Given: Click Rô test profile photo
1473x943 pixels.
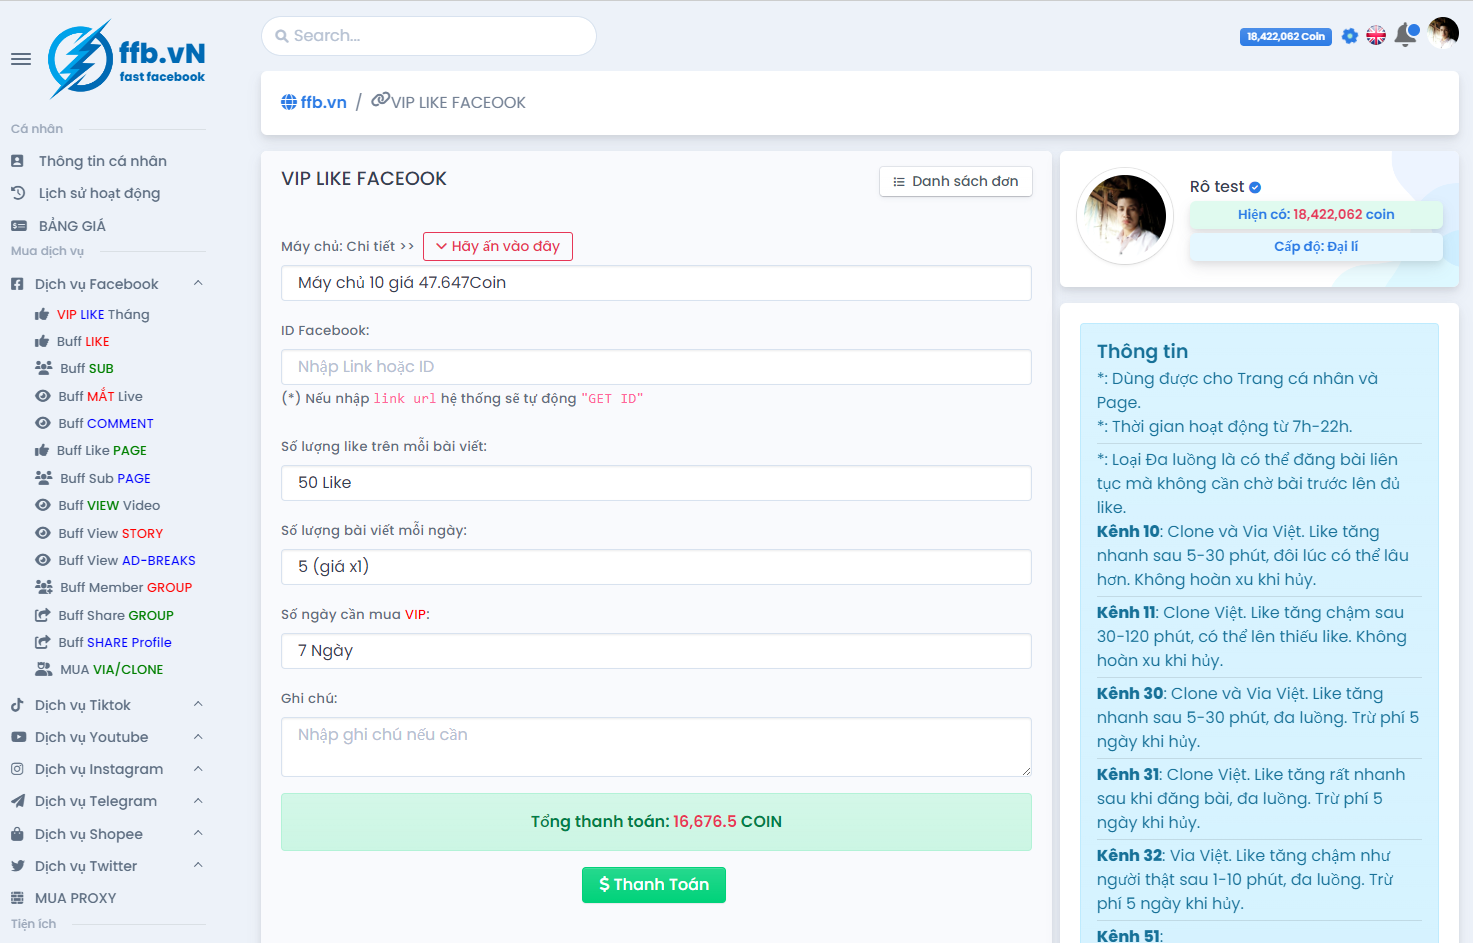Looking at the screenshot, I should click(1125, 216).
